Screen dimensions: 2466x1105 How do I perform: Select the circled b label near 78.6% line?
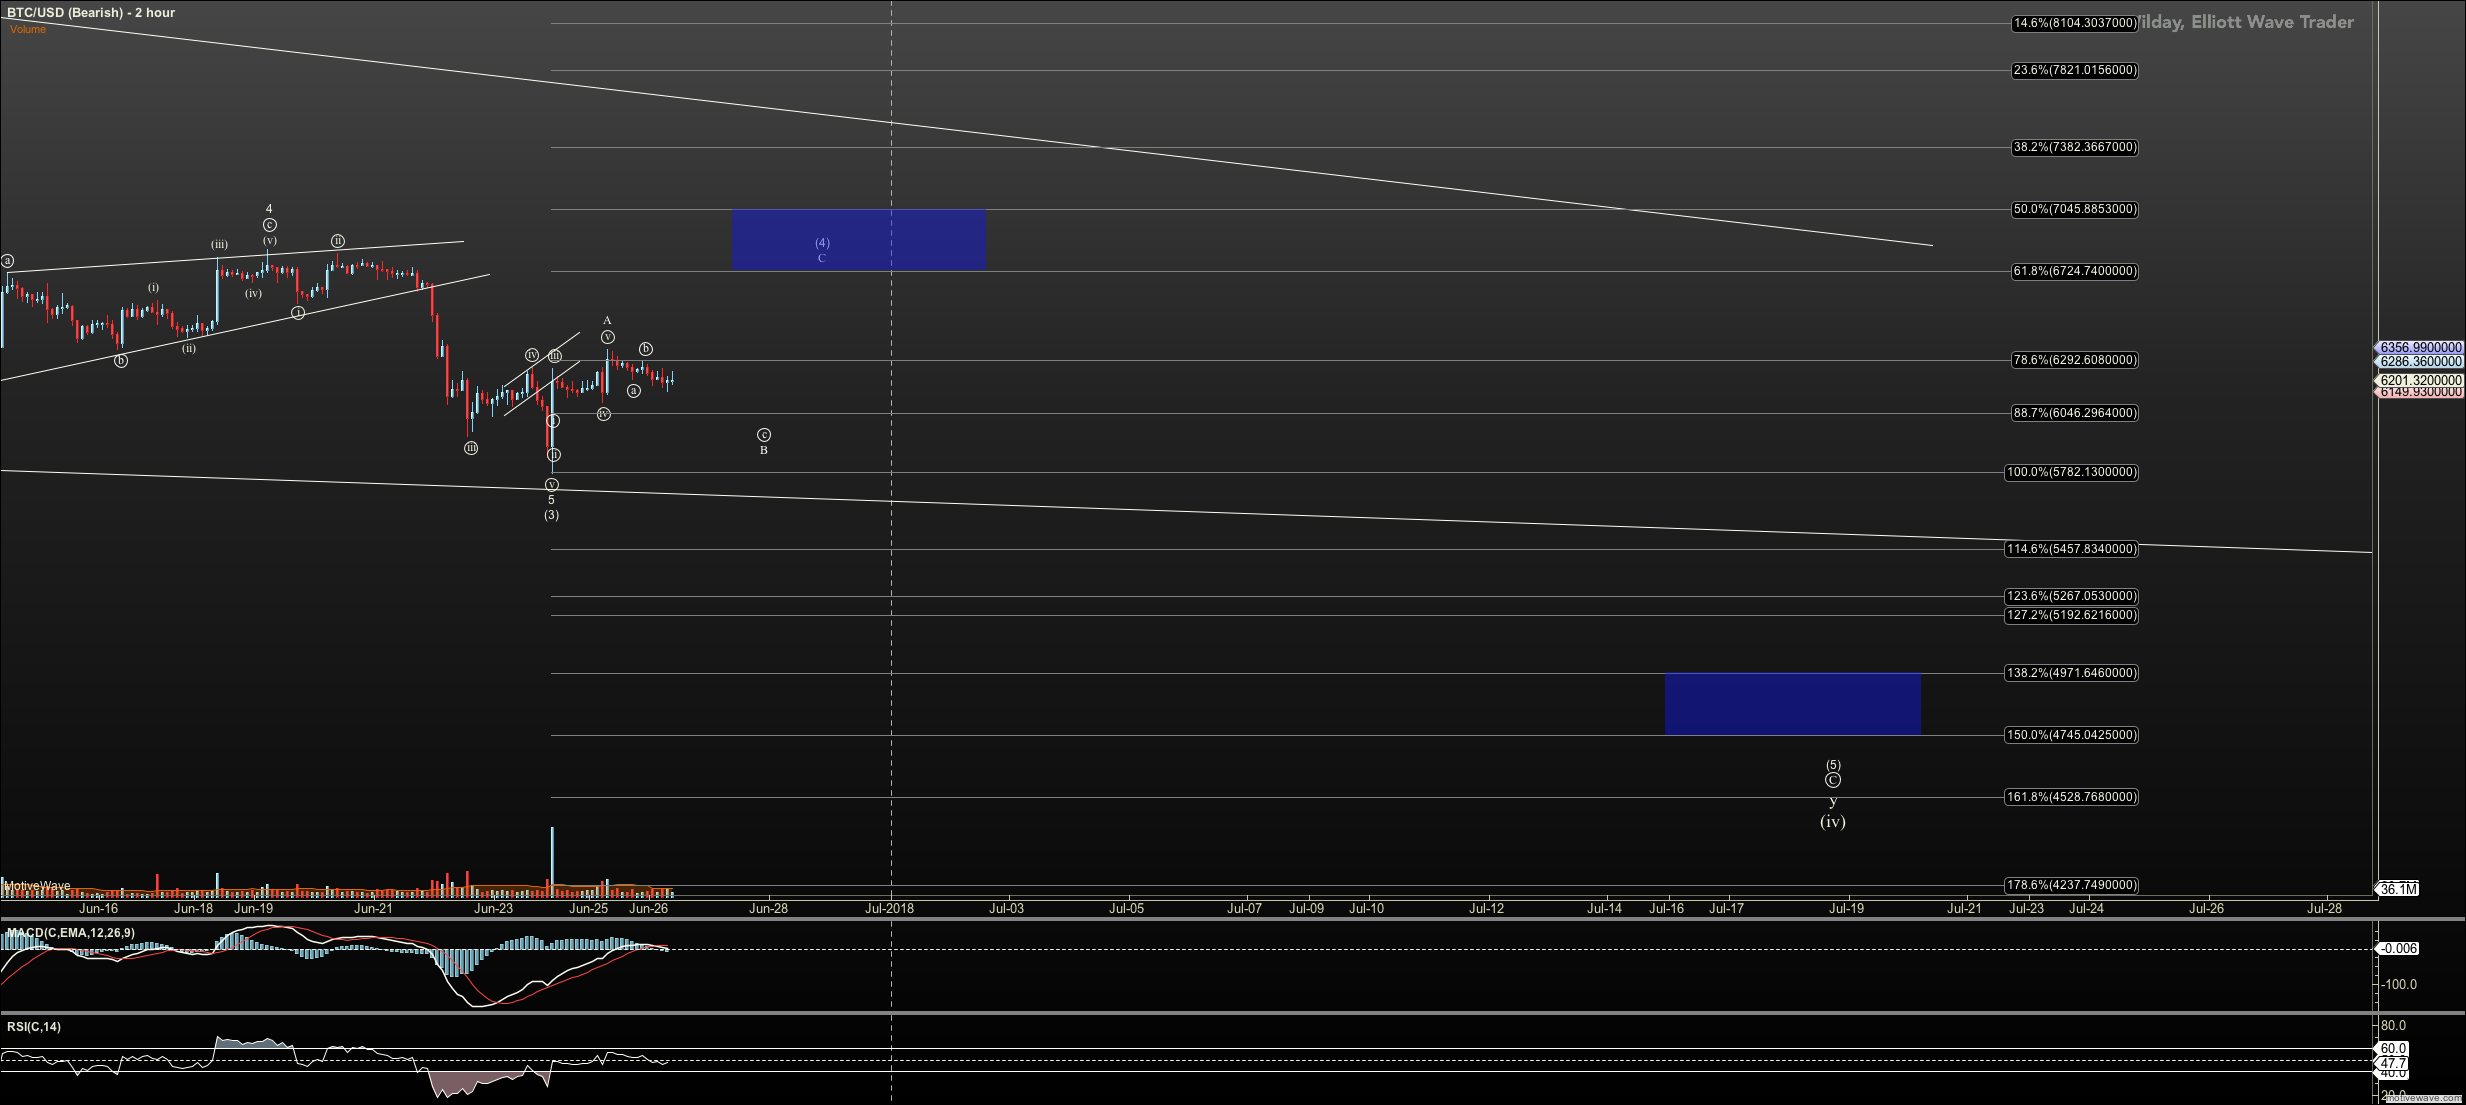pyautogui.click(x=646, y=349)
